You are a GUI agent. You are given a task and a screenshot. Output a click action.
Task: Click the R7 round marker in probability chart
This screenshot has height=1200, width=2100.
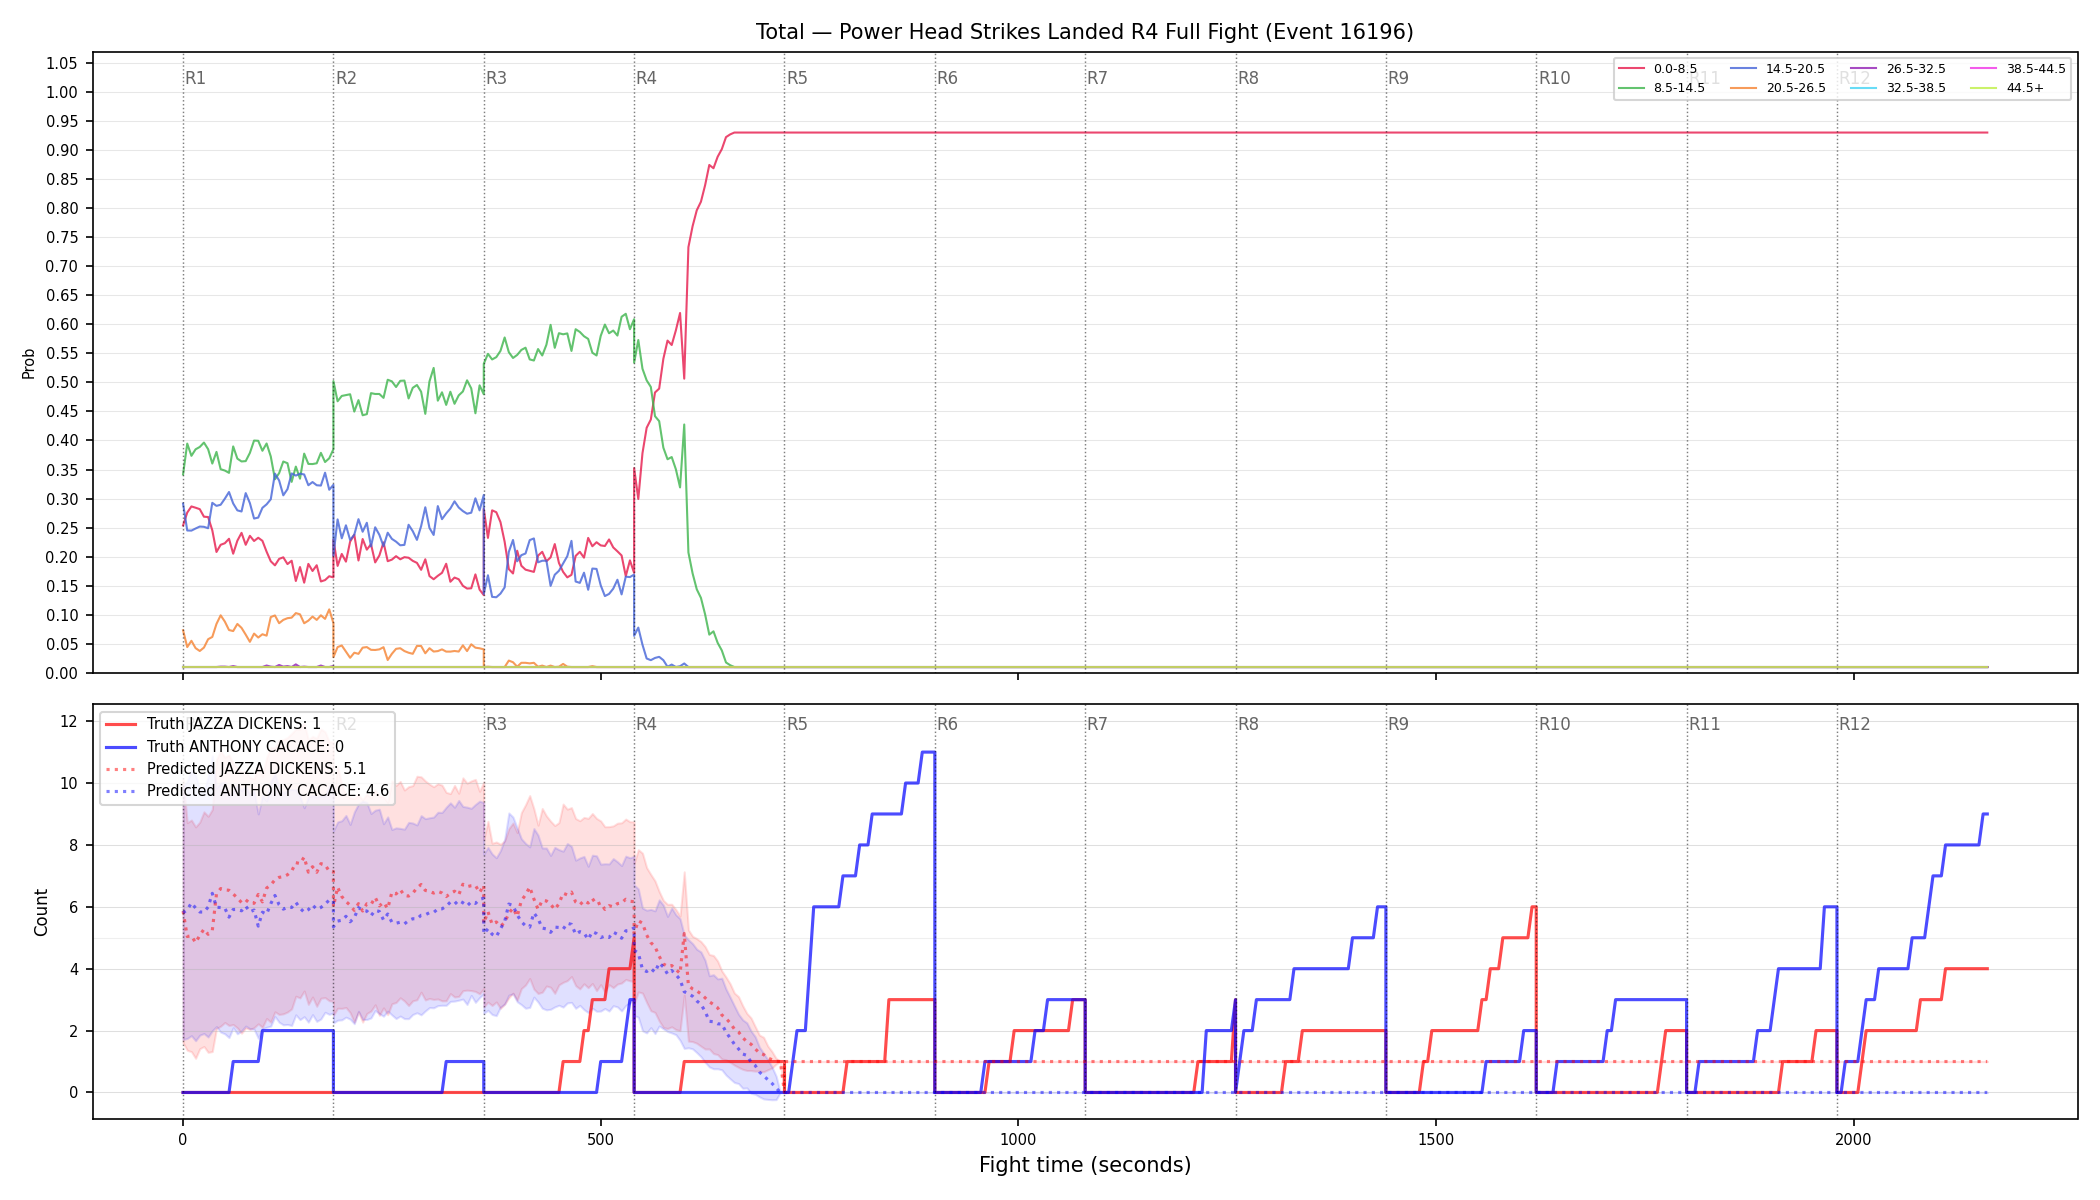[1098, 78]
